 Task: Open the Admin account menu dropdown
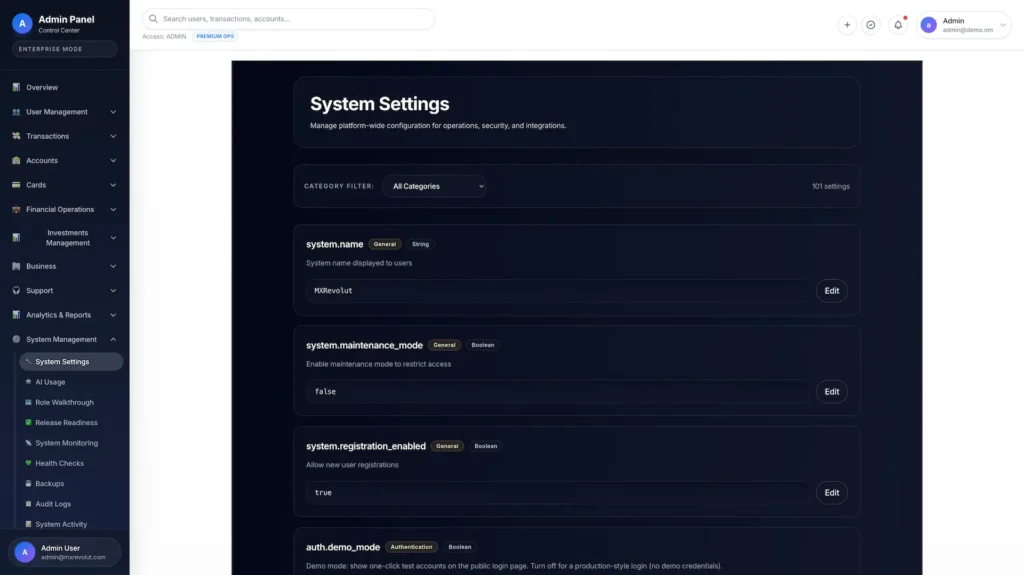click(964, 25)
